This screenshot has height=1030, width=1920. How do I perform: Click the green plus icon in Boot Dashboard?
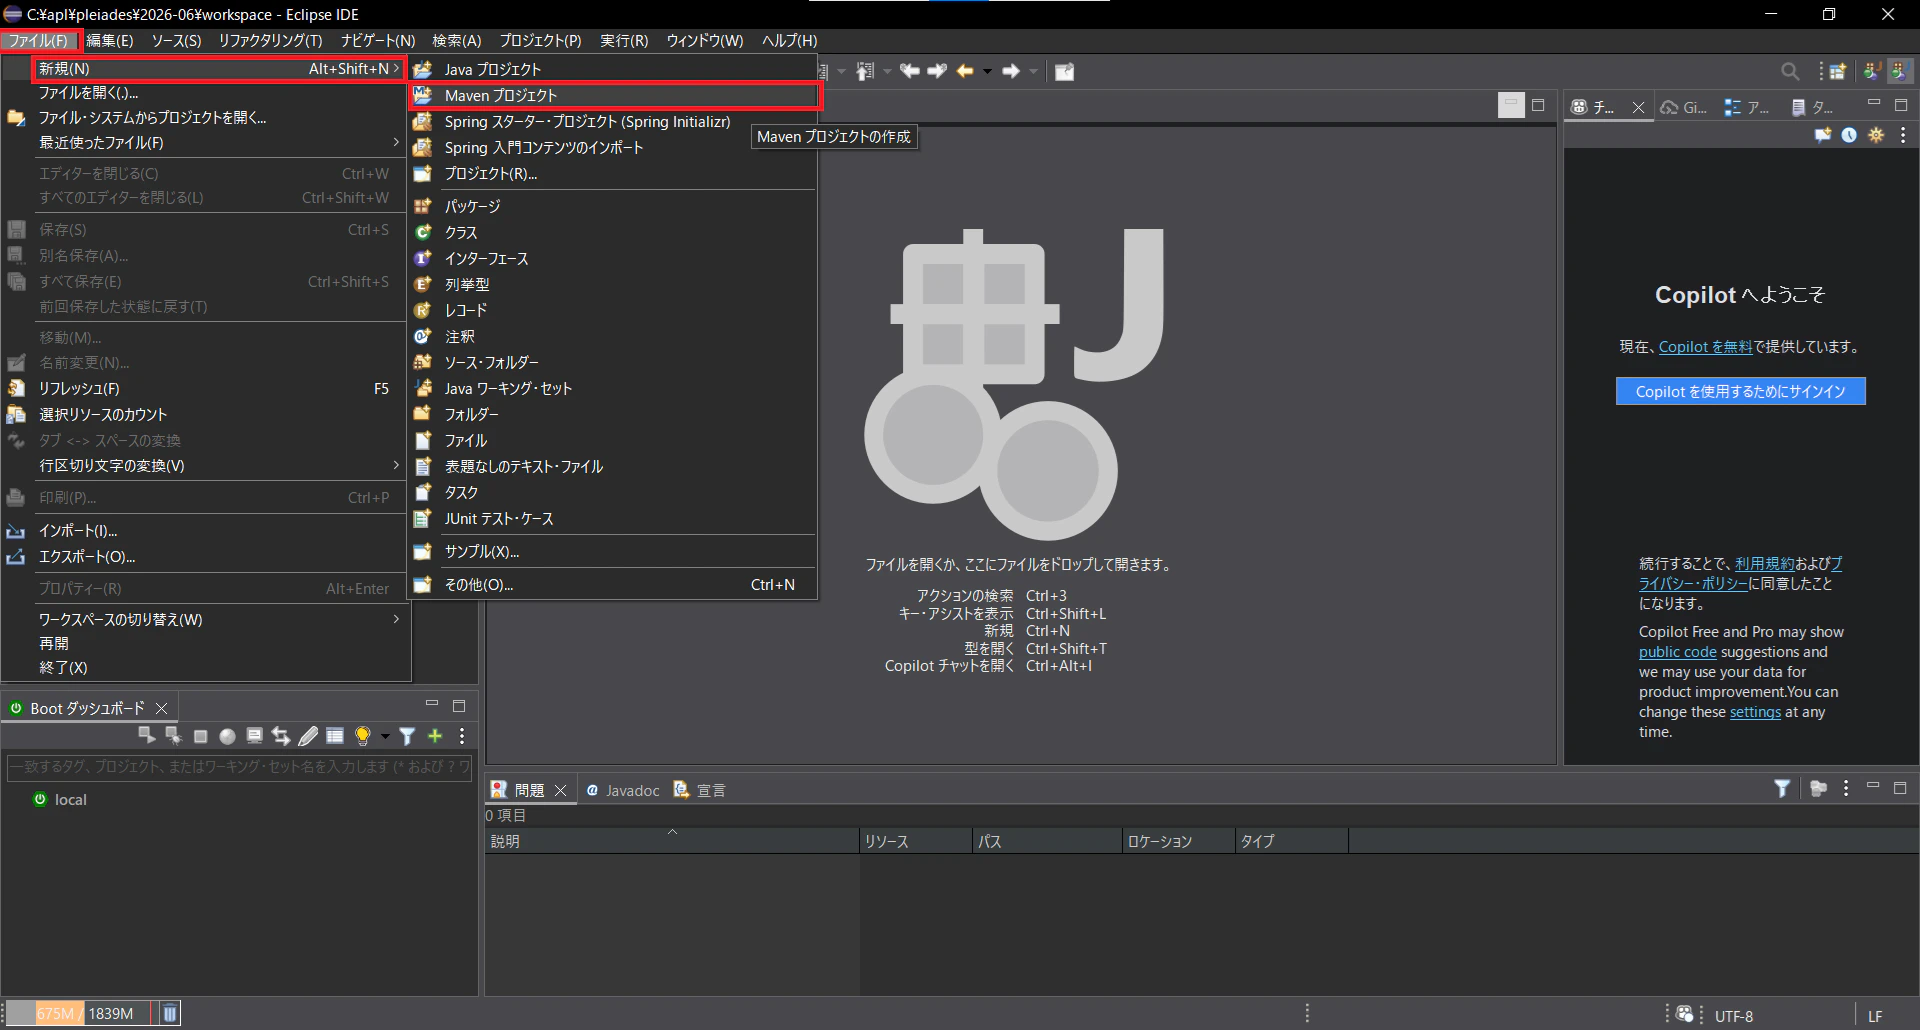(435, 736)
